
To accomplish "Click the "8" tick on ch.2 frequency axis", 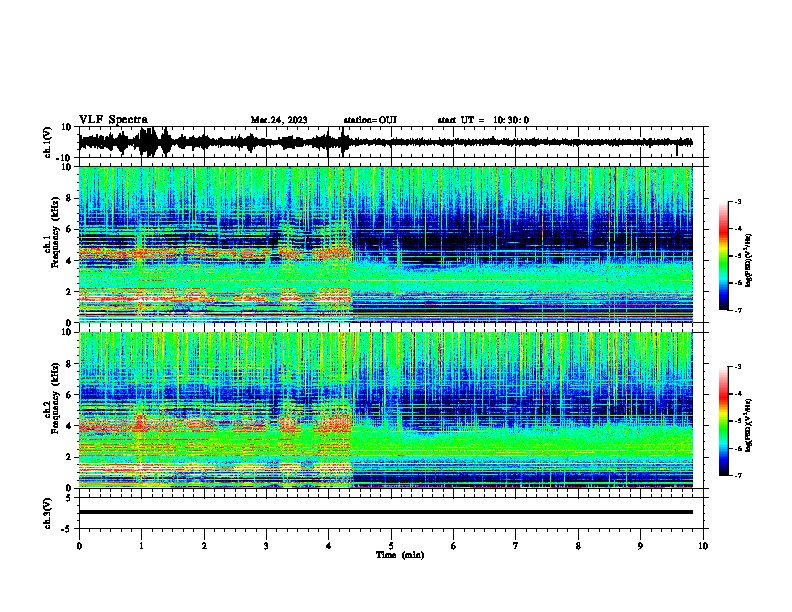I will (x=70, y=364).
